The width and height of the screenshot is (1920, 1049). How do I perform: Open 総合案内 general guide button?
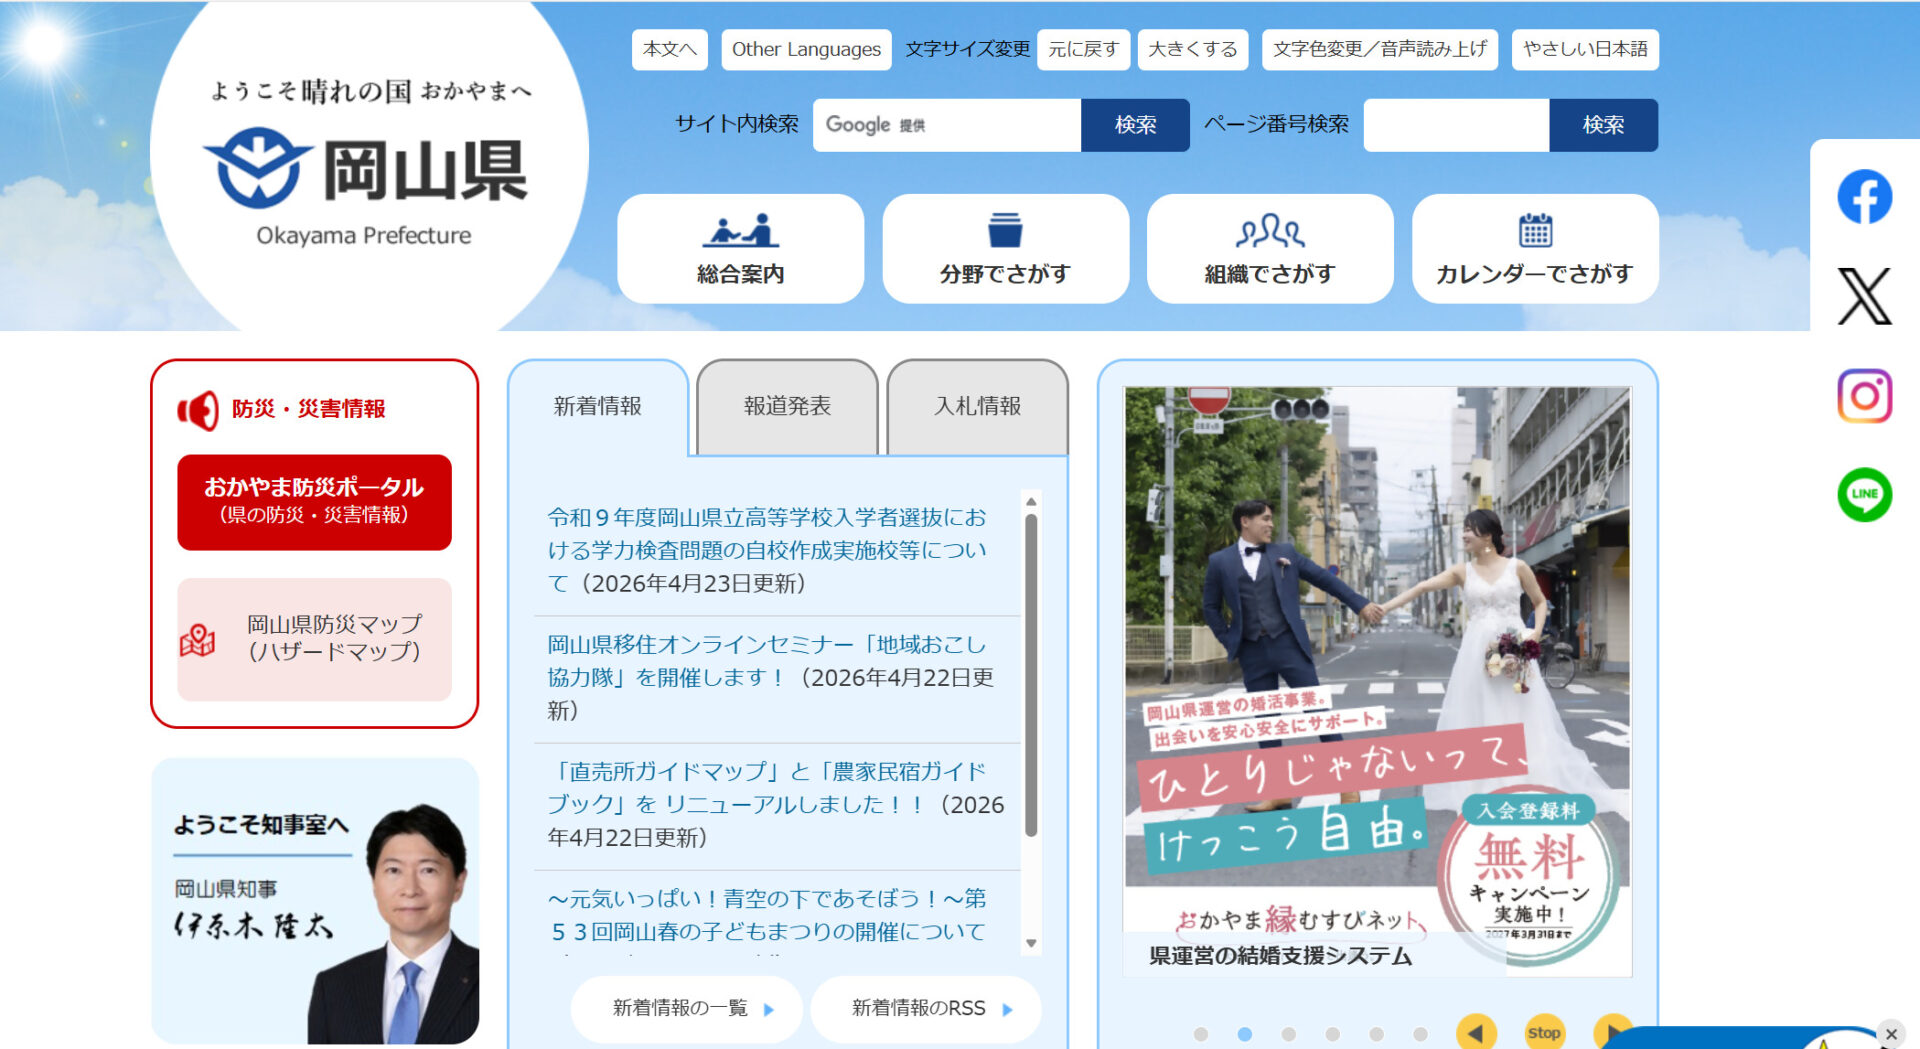[740, 248]
